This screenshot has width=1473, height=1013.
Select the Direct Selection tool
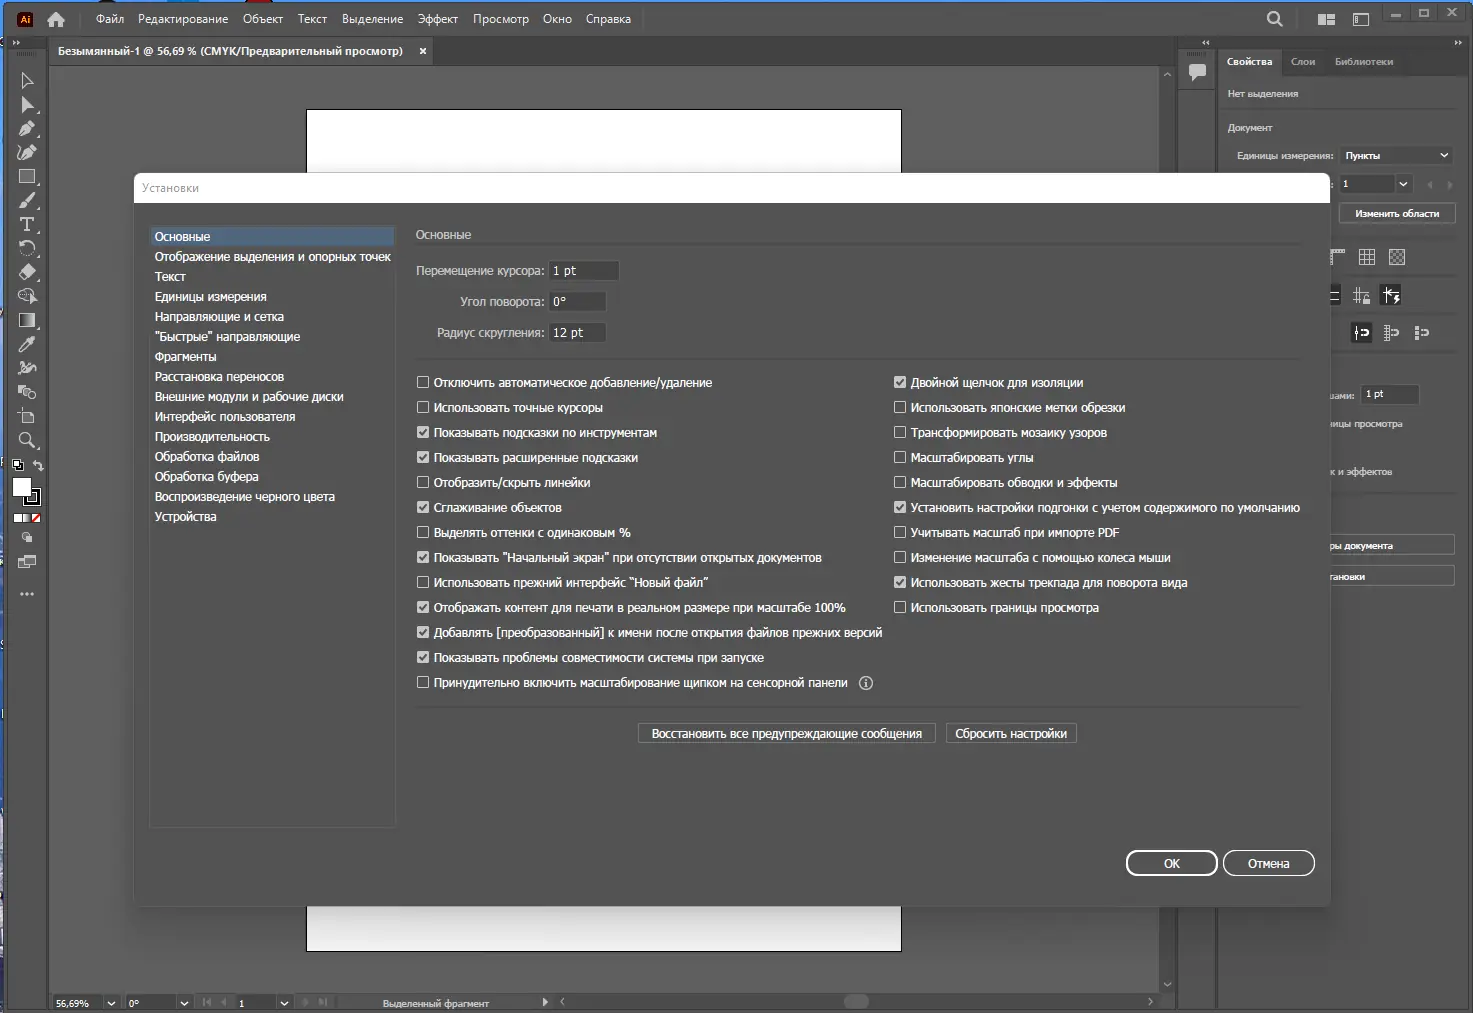point(27,105)
